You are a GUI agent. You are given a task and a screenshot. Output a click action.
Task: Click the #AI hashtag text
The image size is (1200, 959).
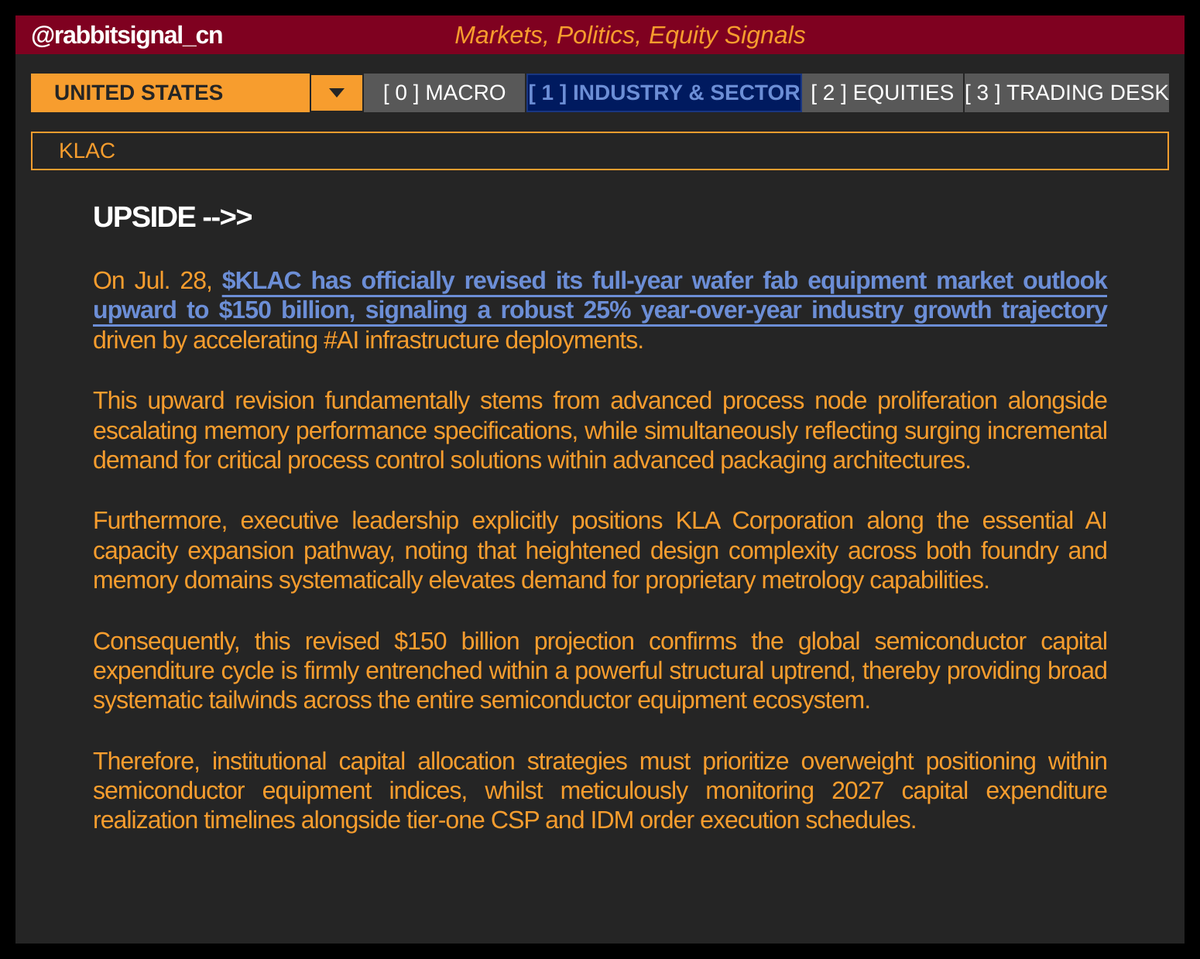click(341, 340)
